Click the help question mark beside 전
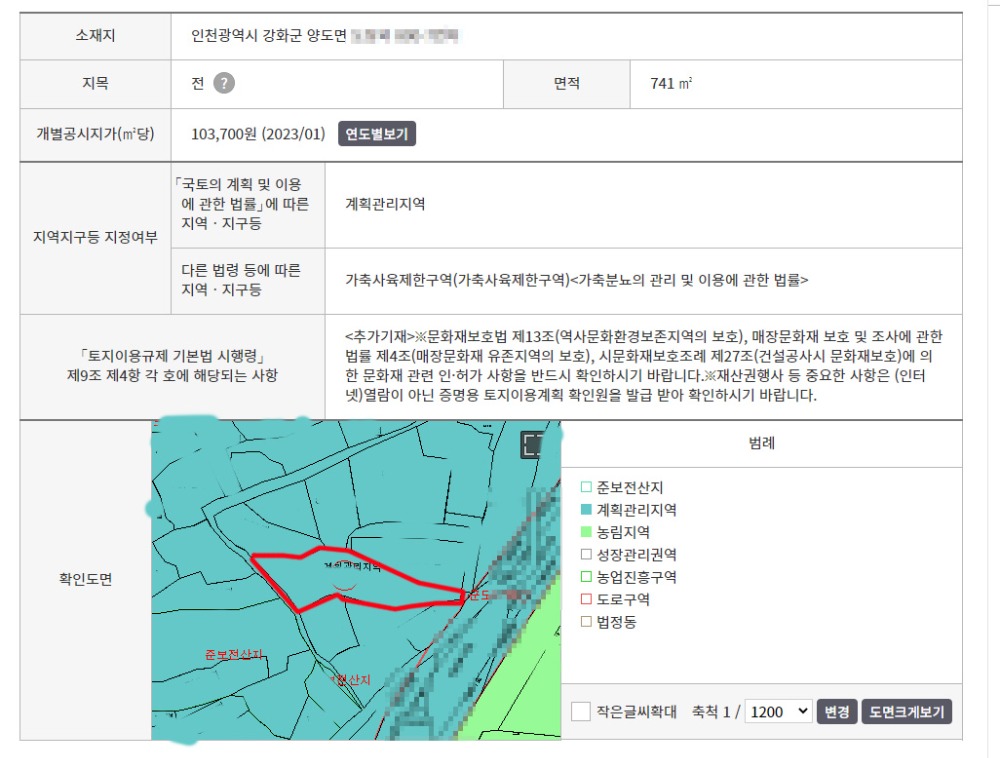 tap(225, 84)
